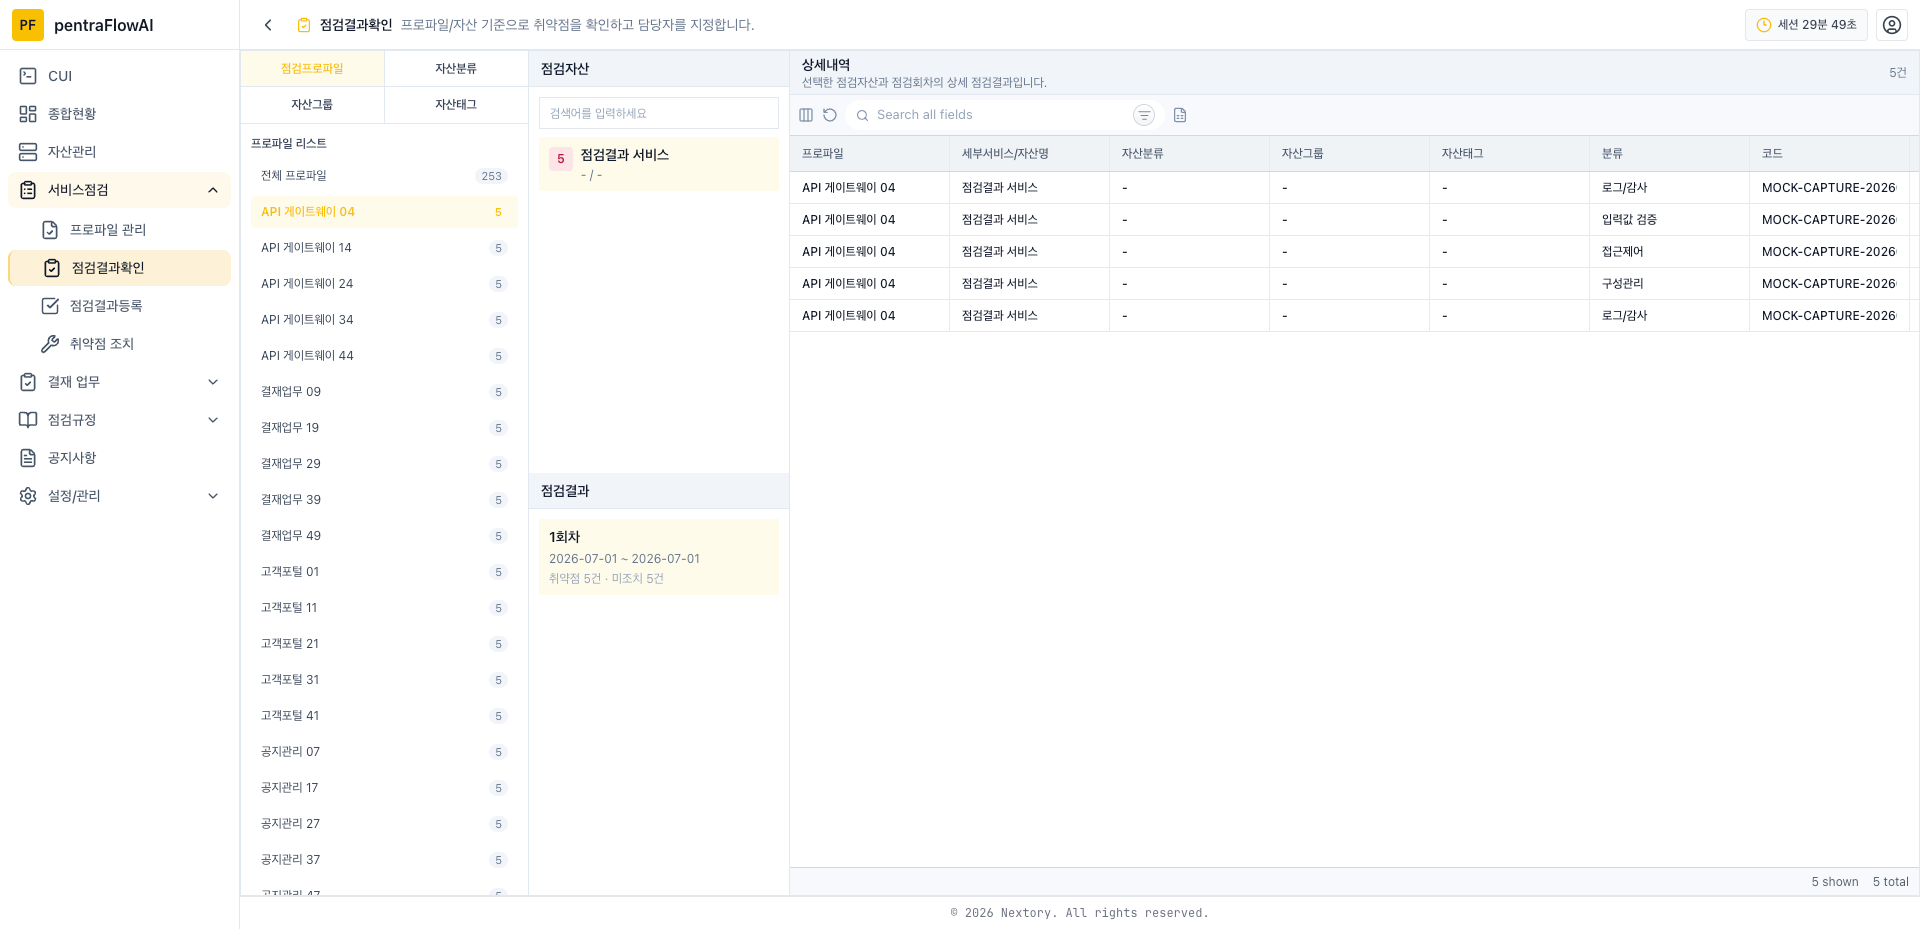
Task: Click the 접근제어 category cell
Action: pos(1670,252)
